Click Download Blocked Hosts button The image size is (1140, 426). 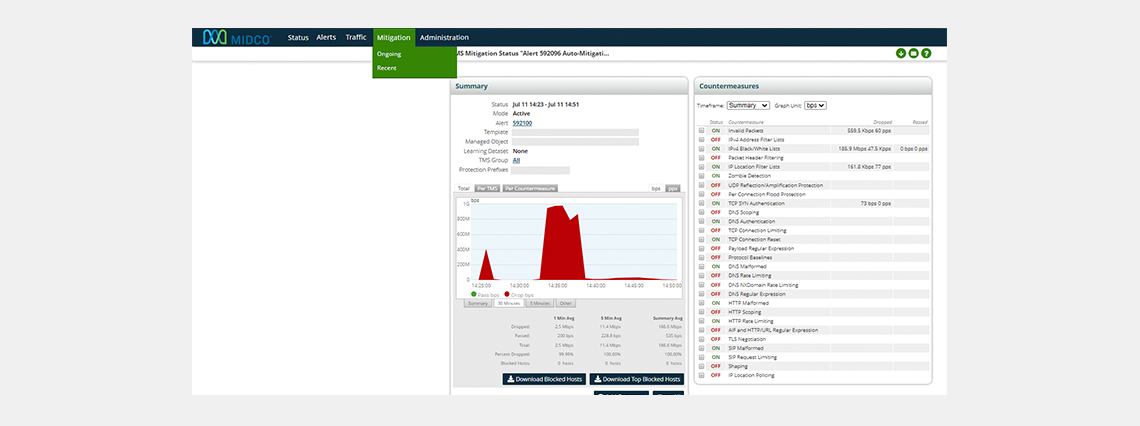coord(544,379)
